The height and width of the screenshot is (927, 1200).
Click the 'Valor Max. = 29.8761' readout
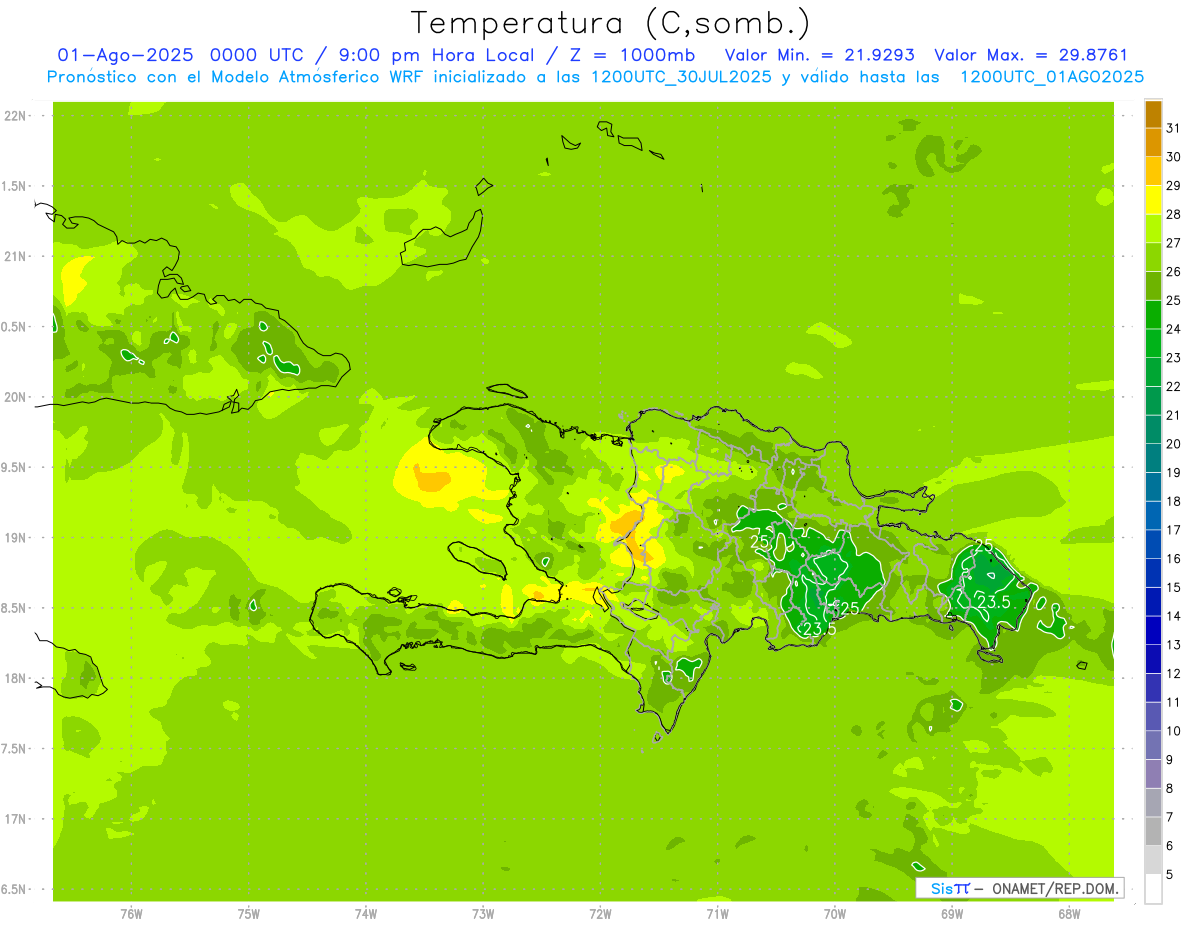point(1031,55)
